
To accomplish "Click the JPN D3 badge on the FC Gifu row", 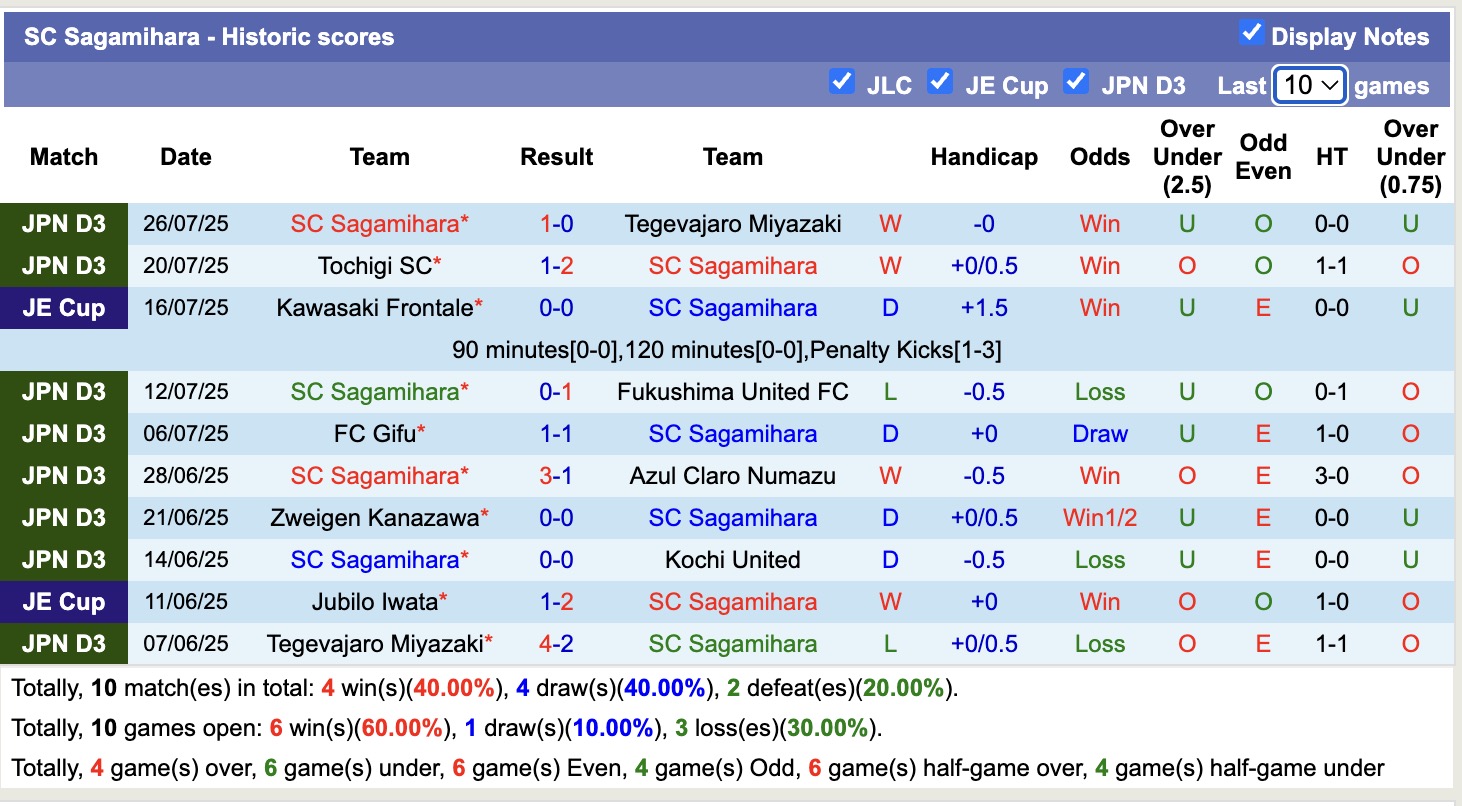I will pos(63,434).
